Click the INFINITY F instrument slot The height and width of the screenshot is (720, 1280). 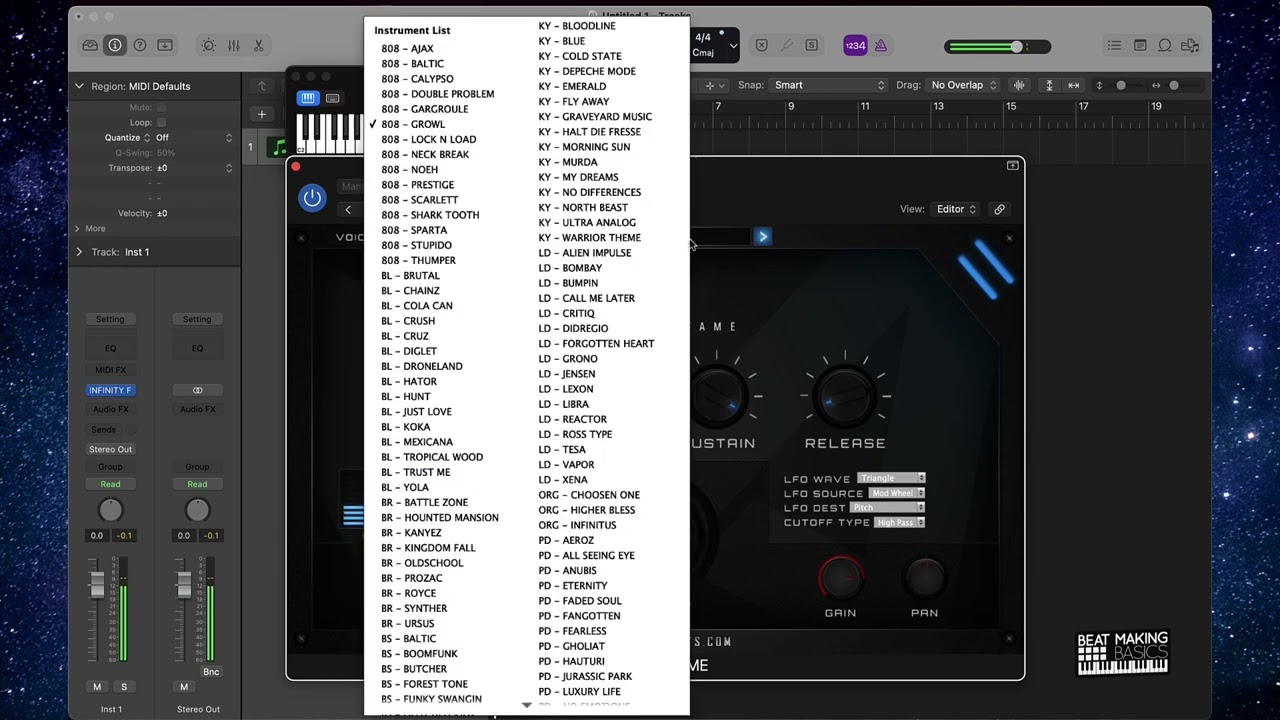coord(110,390)
